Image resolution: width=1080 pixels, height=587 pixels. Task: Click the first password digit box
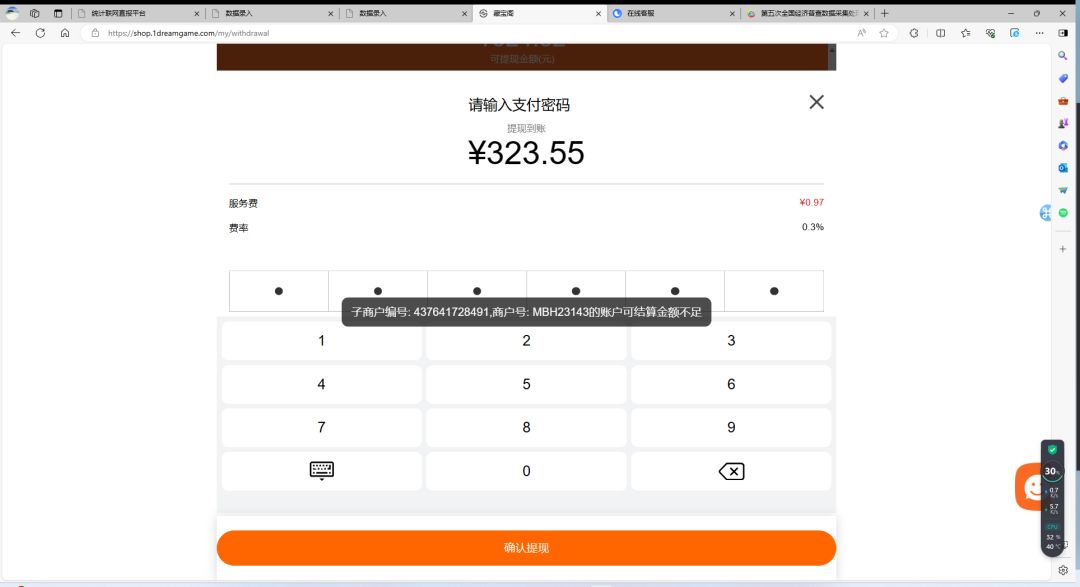coord(278,291)
